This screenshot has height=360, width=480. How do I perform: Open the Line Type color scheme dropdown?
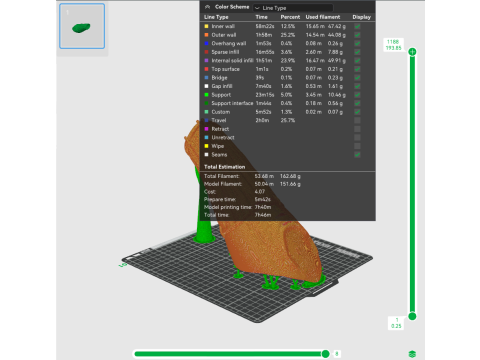293,8
